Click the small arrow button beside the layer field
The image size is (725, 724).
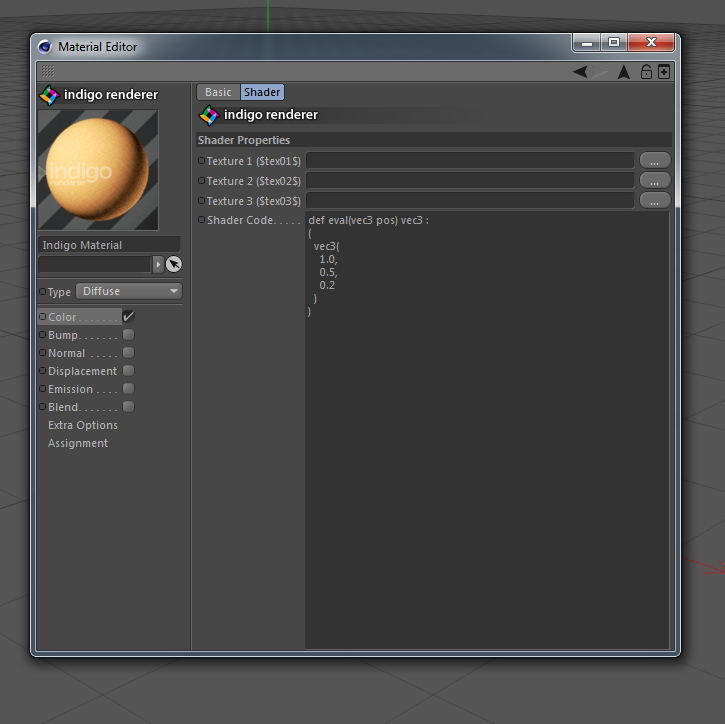click(158, 264)
